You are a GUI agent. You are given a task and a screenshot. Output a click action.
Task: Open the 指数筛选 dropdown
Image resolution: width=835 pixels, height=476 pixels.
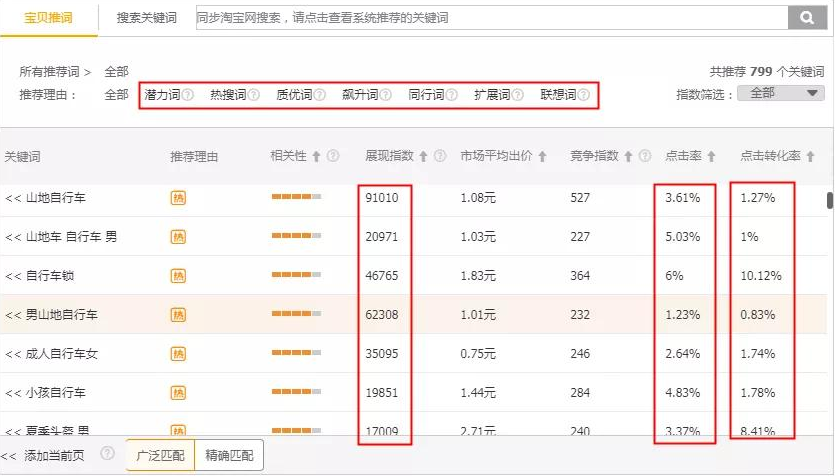(781, 93)
